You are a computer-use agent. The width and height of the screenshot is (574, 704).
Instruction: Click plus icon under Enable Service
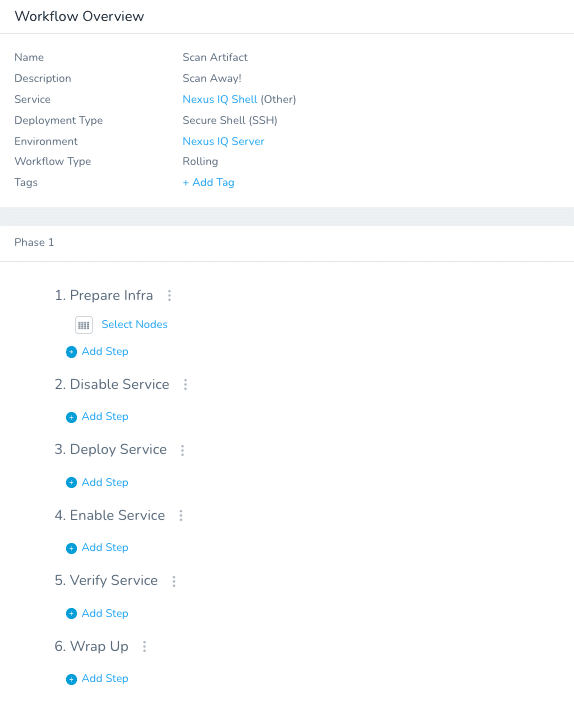pos(71,548)
